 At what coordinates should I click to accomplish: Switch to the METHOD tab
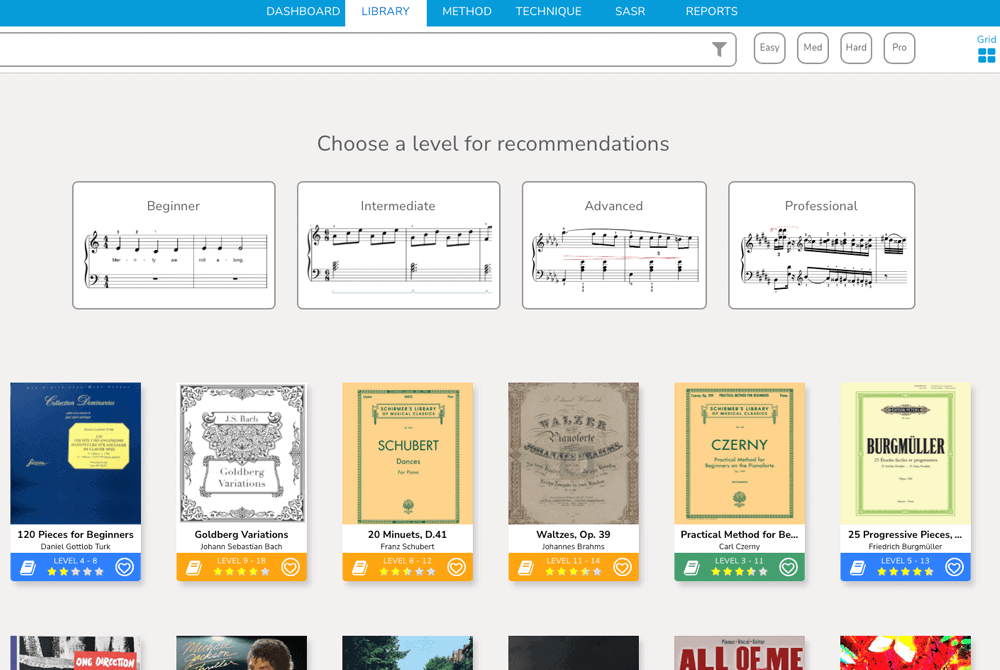tap(465, 12)
